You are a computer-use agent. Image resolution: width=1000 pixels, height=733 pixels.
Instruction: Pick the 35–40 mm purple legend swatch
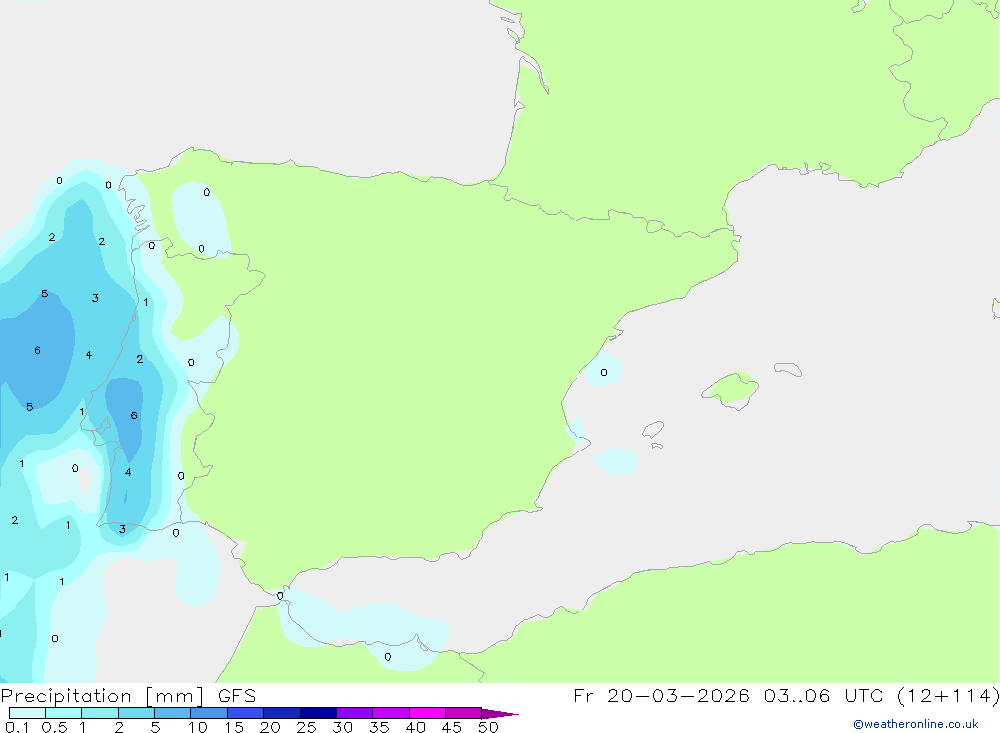(x=391, y=713)
